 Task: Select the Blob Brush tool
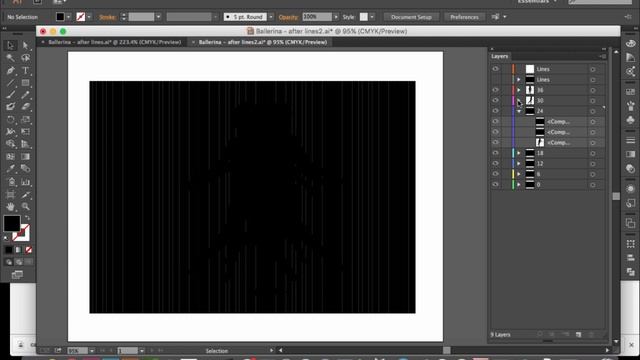click(x=11, y=107)
